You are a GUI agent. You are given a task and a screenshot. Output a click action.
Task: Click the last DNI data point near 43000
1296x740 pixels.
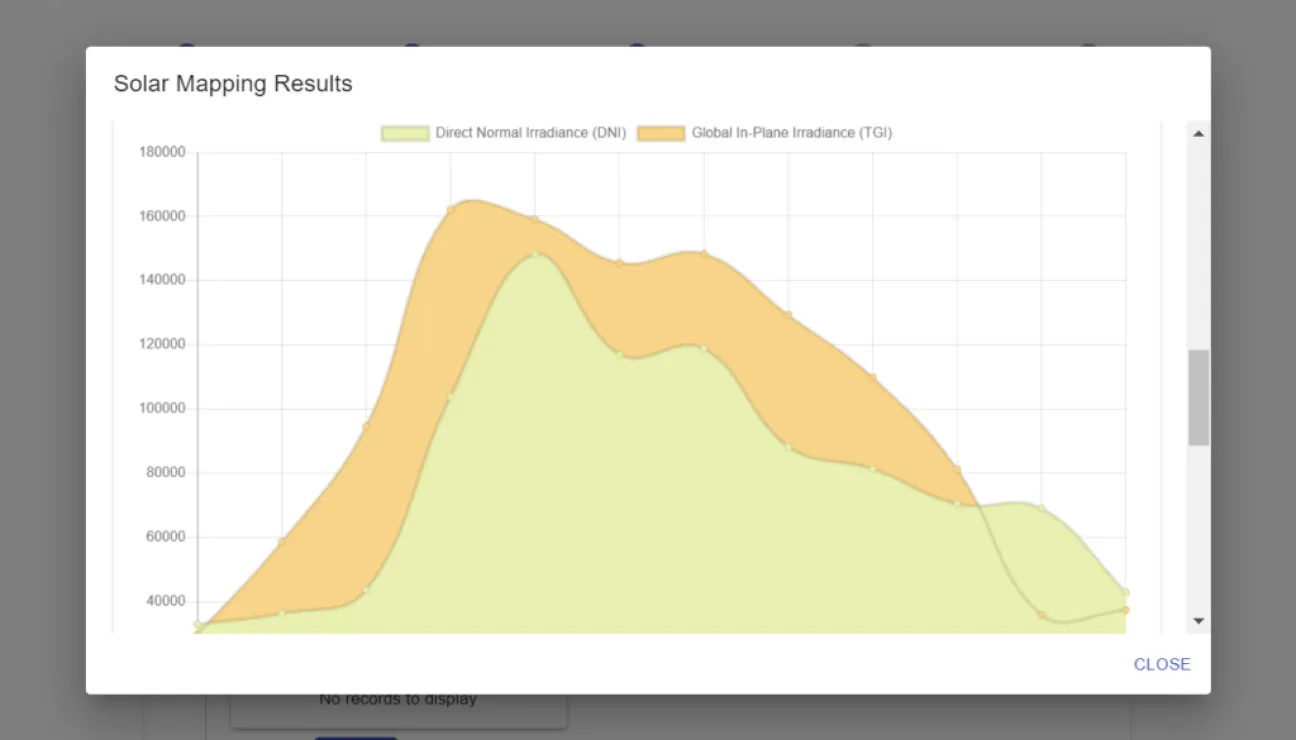click(1126, 592)
